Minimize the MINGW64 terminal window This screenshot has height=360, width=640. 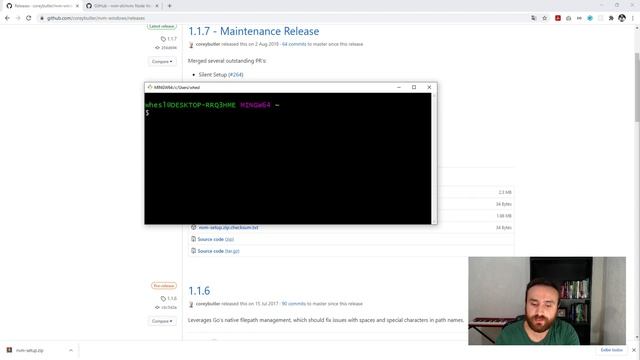399,87
